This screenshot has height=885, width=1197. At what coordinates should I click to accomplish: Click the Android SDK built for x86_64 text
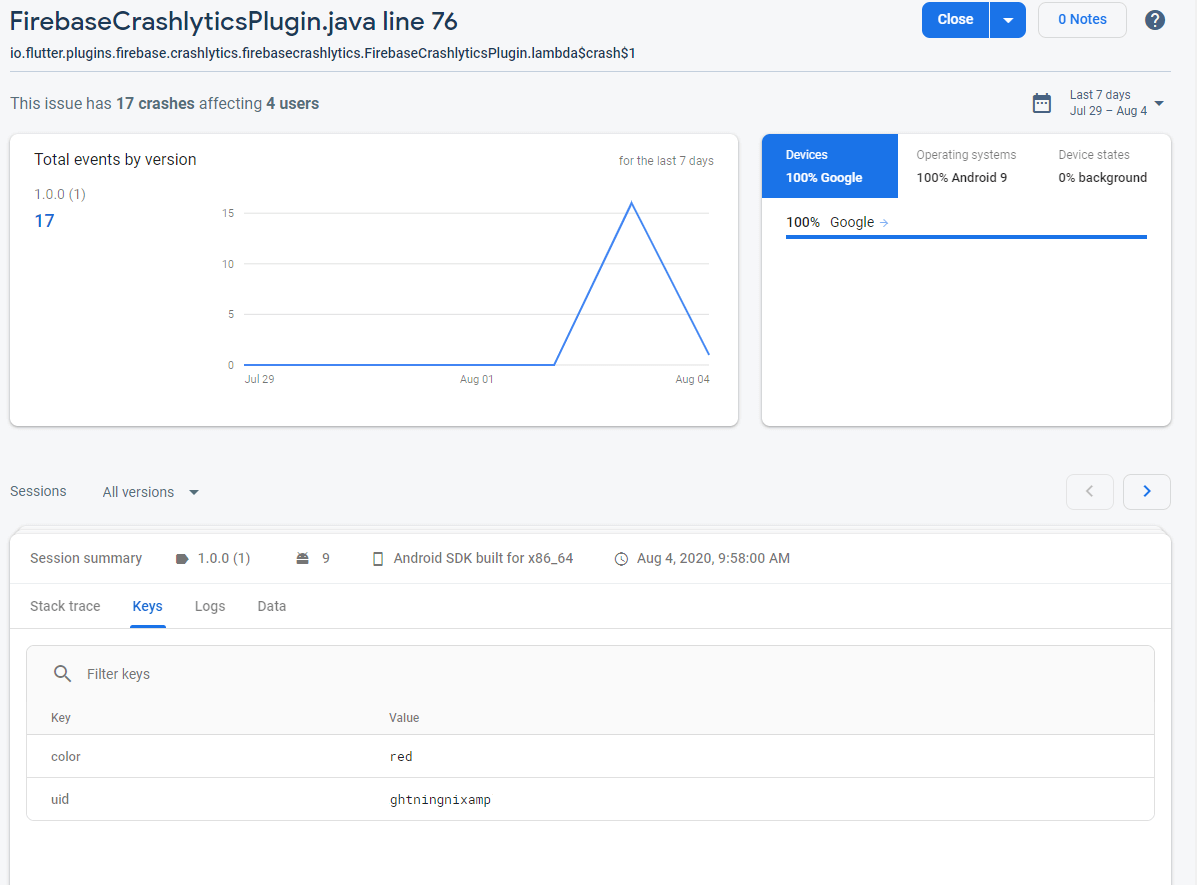click(x=483, y=558)
